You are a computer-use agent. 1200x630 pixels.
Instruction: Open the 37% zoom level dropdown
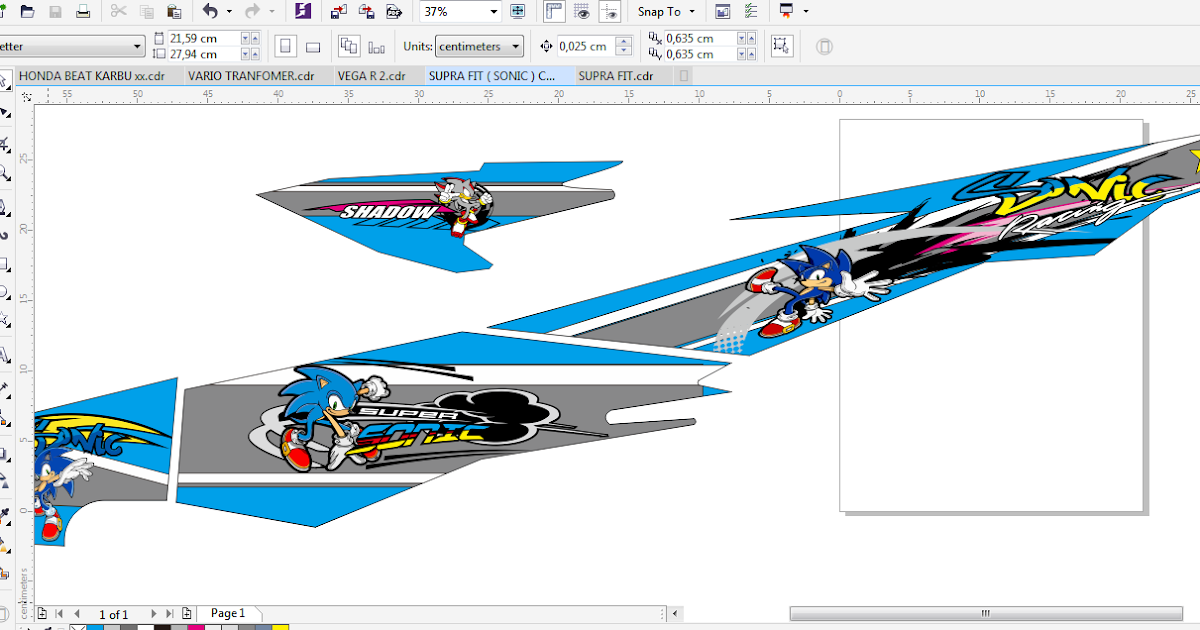[493, 12]
